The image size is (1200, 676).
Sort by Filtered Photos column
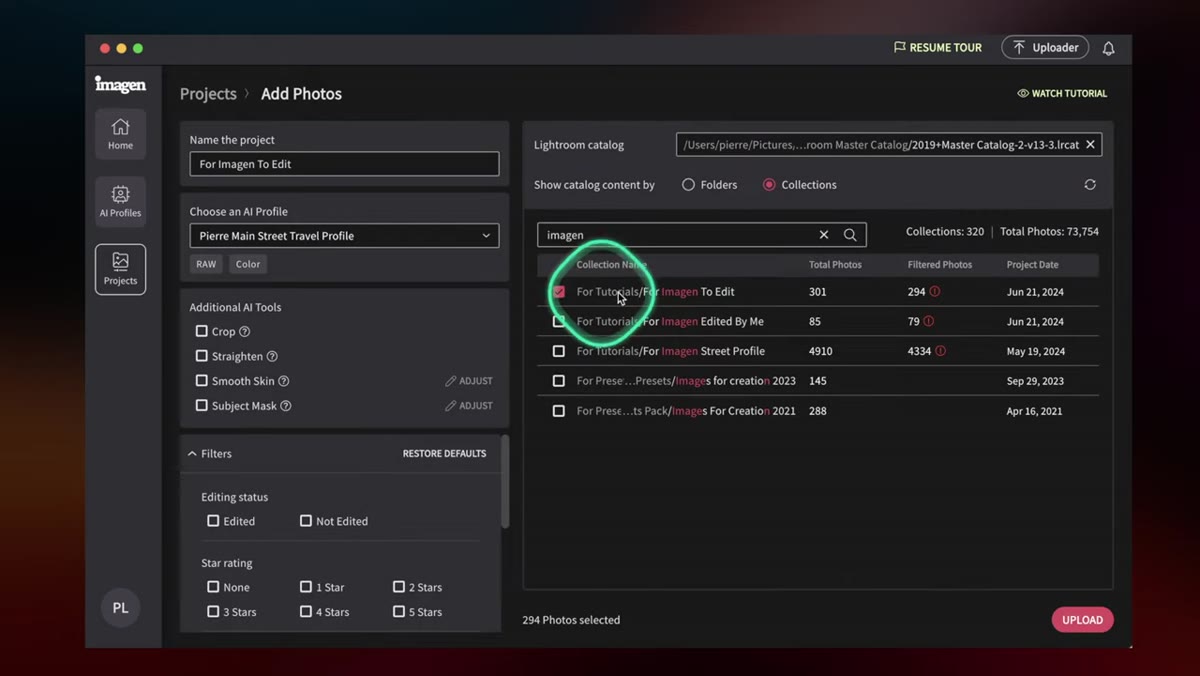(940, 265)
